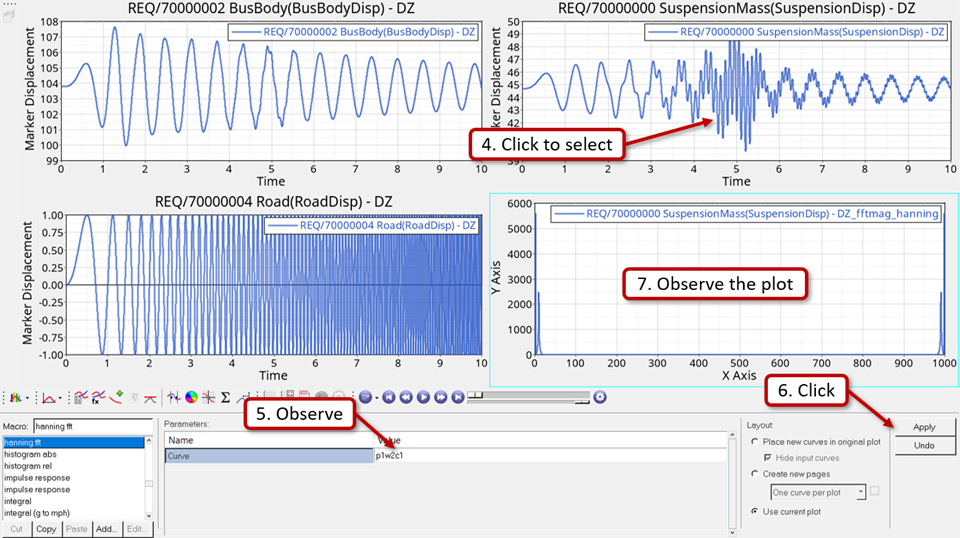960x538 pixels.
Task: Click the Sigma summation toolbar icon
Action: coord(225,397)
